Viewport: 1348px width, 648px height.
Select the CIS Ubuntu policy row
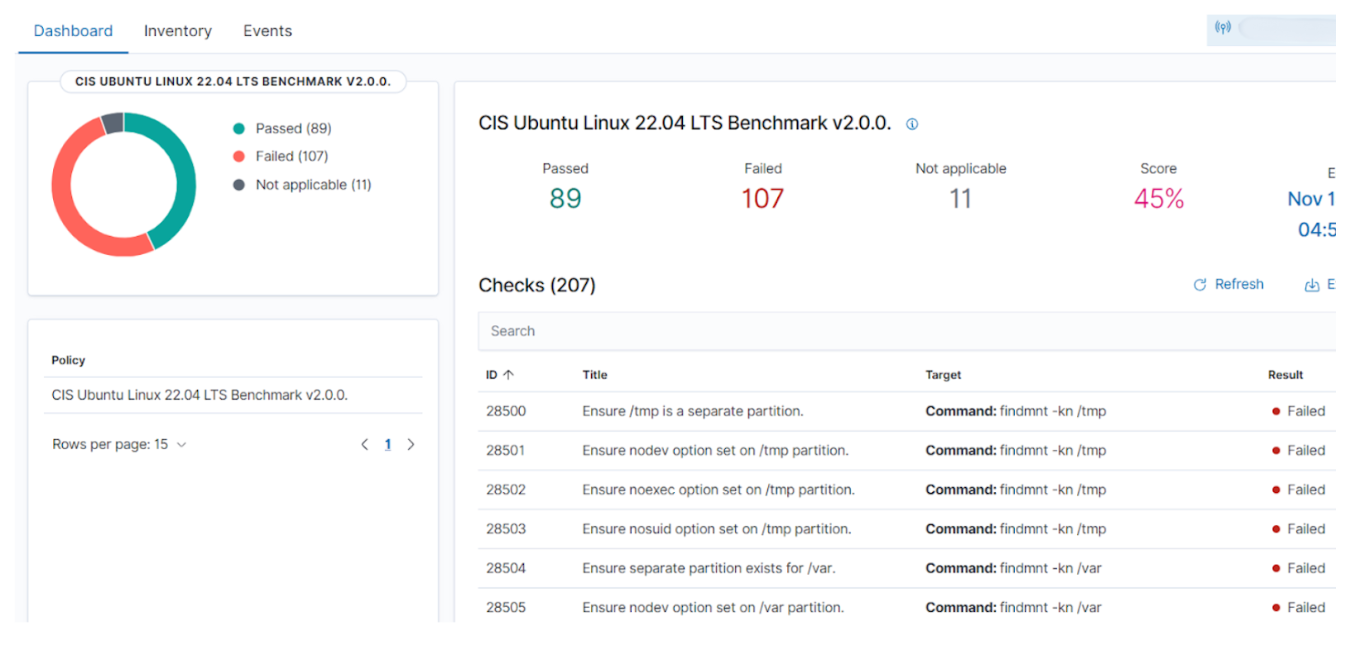click(233, 395)
